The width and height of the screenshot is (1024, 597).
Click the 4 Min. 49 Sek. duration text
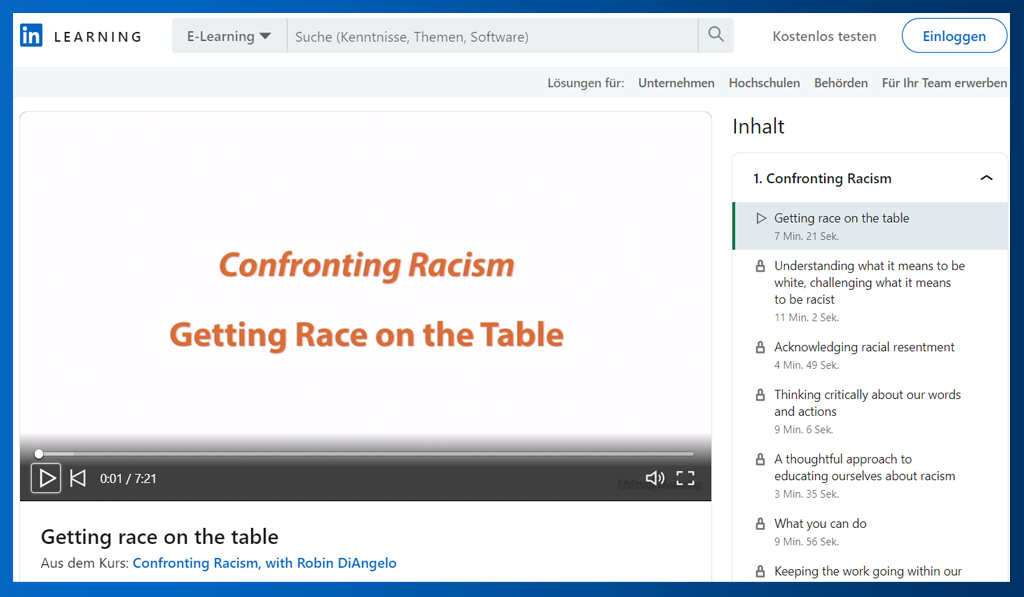tap(807, 365)
